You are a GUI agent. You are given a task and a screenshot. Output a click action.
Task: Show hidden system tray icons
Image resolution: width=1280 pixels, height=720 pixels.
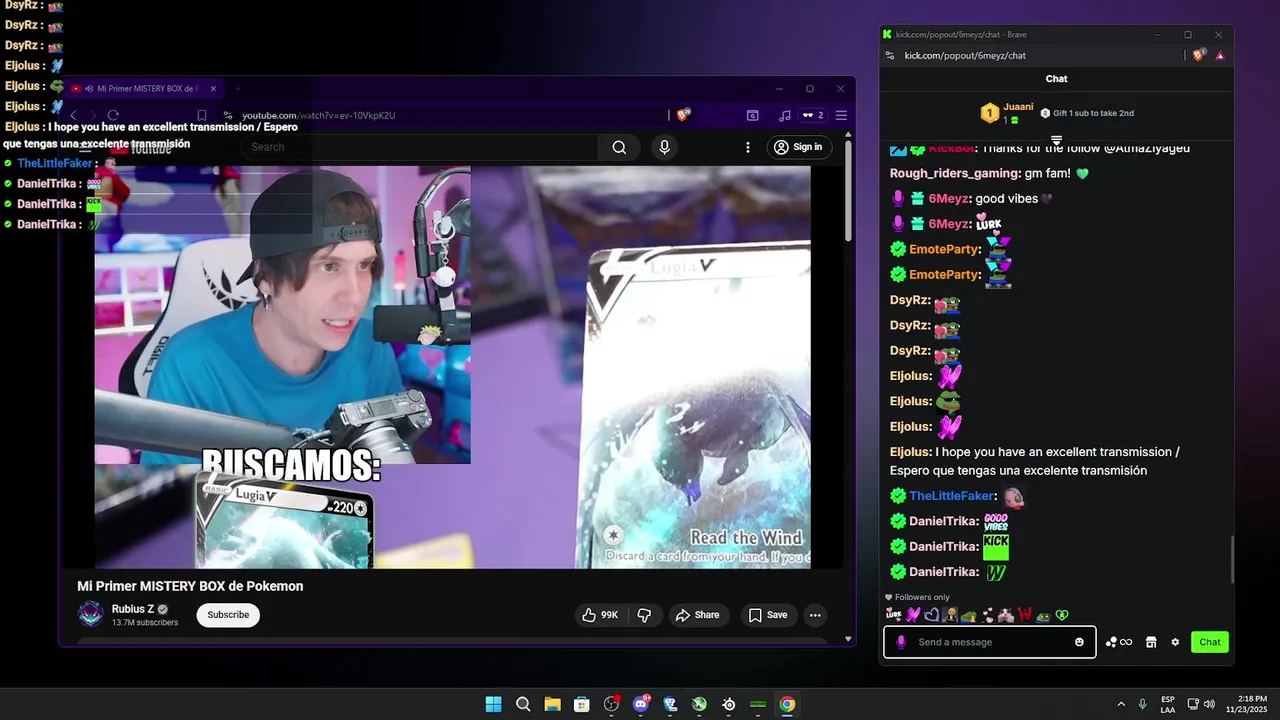pos(1121,704)
